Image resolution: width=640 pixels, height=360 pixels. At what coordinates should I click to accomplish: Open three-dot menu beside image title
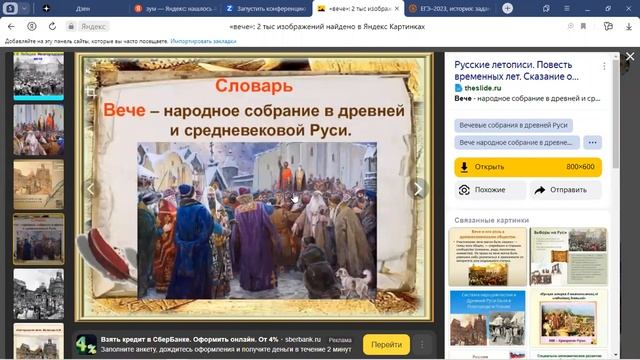604,66
